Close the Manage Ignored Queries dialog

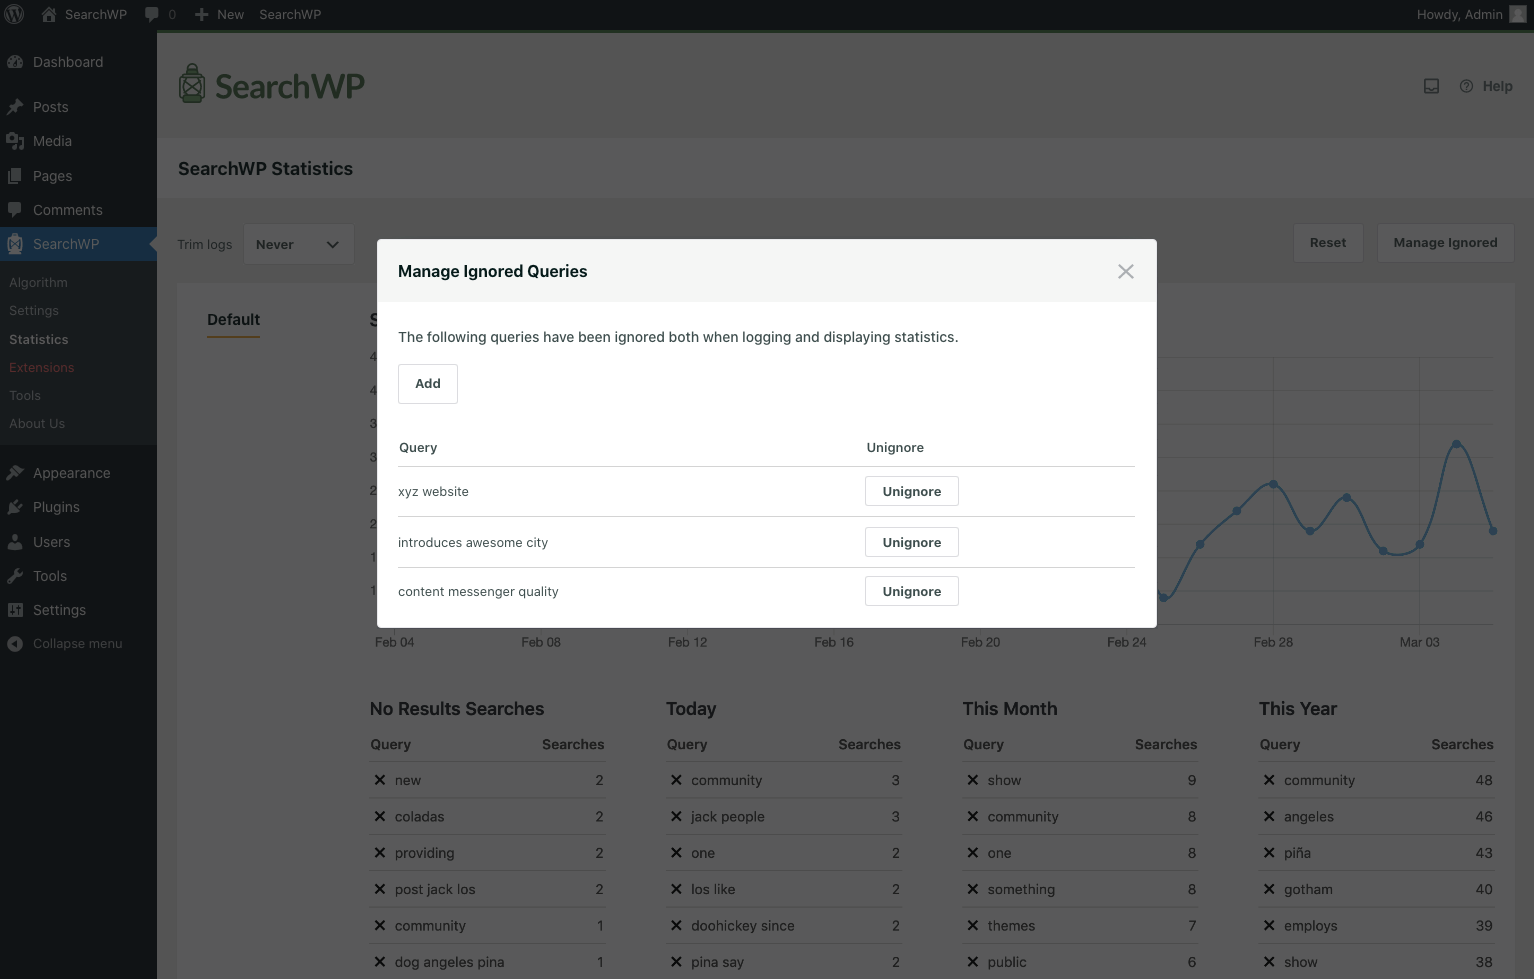(1125, 272)
